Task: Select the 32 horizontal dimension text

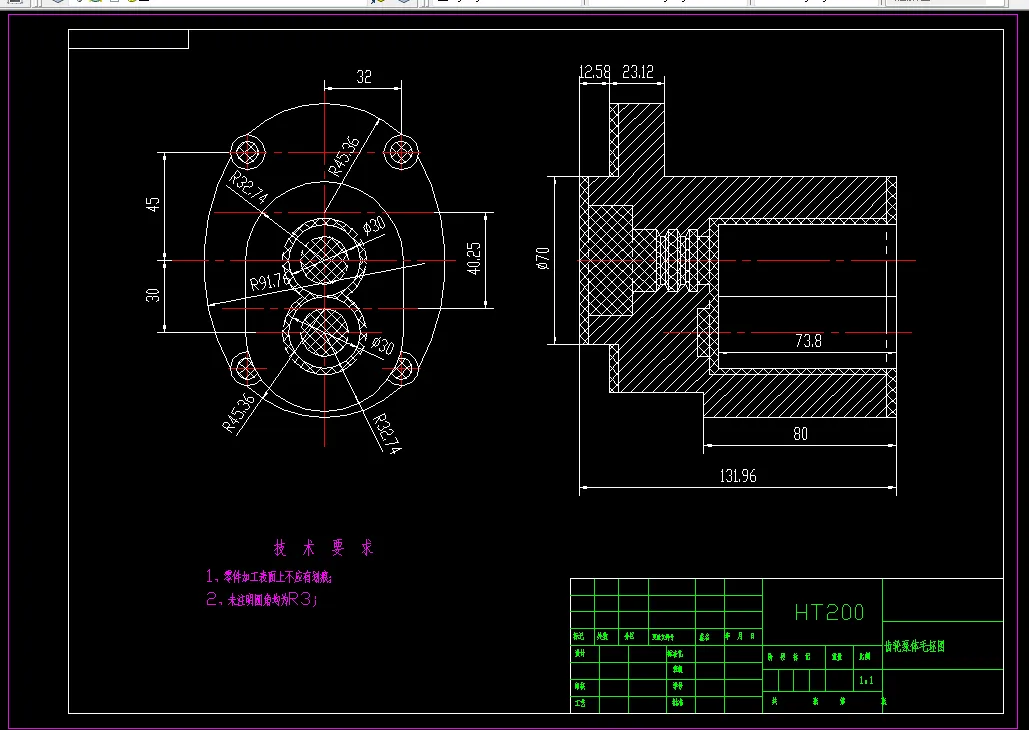Action: coord(364,77)
